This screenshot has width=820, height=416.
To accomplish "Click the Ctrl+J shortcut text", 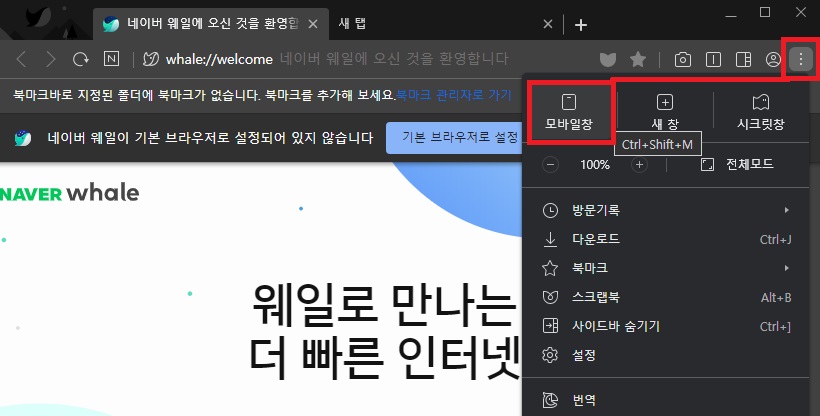I will pos(775,240).
